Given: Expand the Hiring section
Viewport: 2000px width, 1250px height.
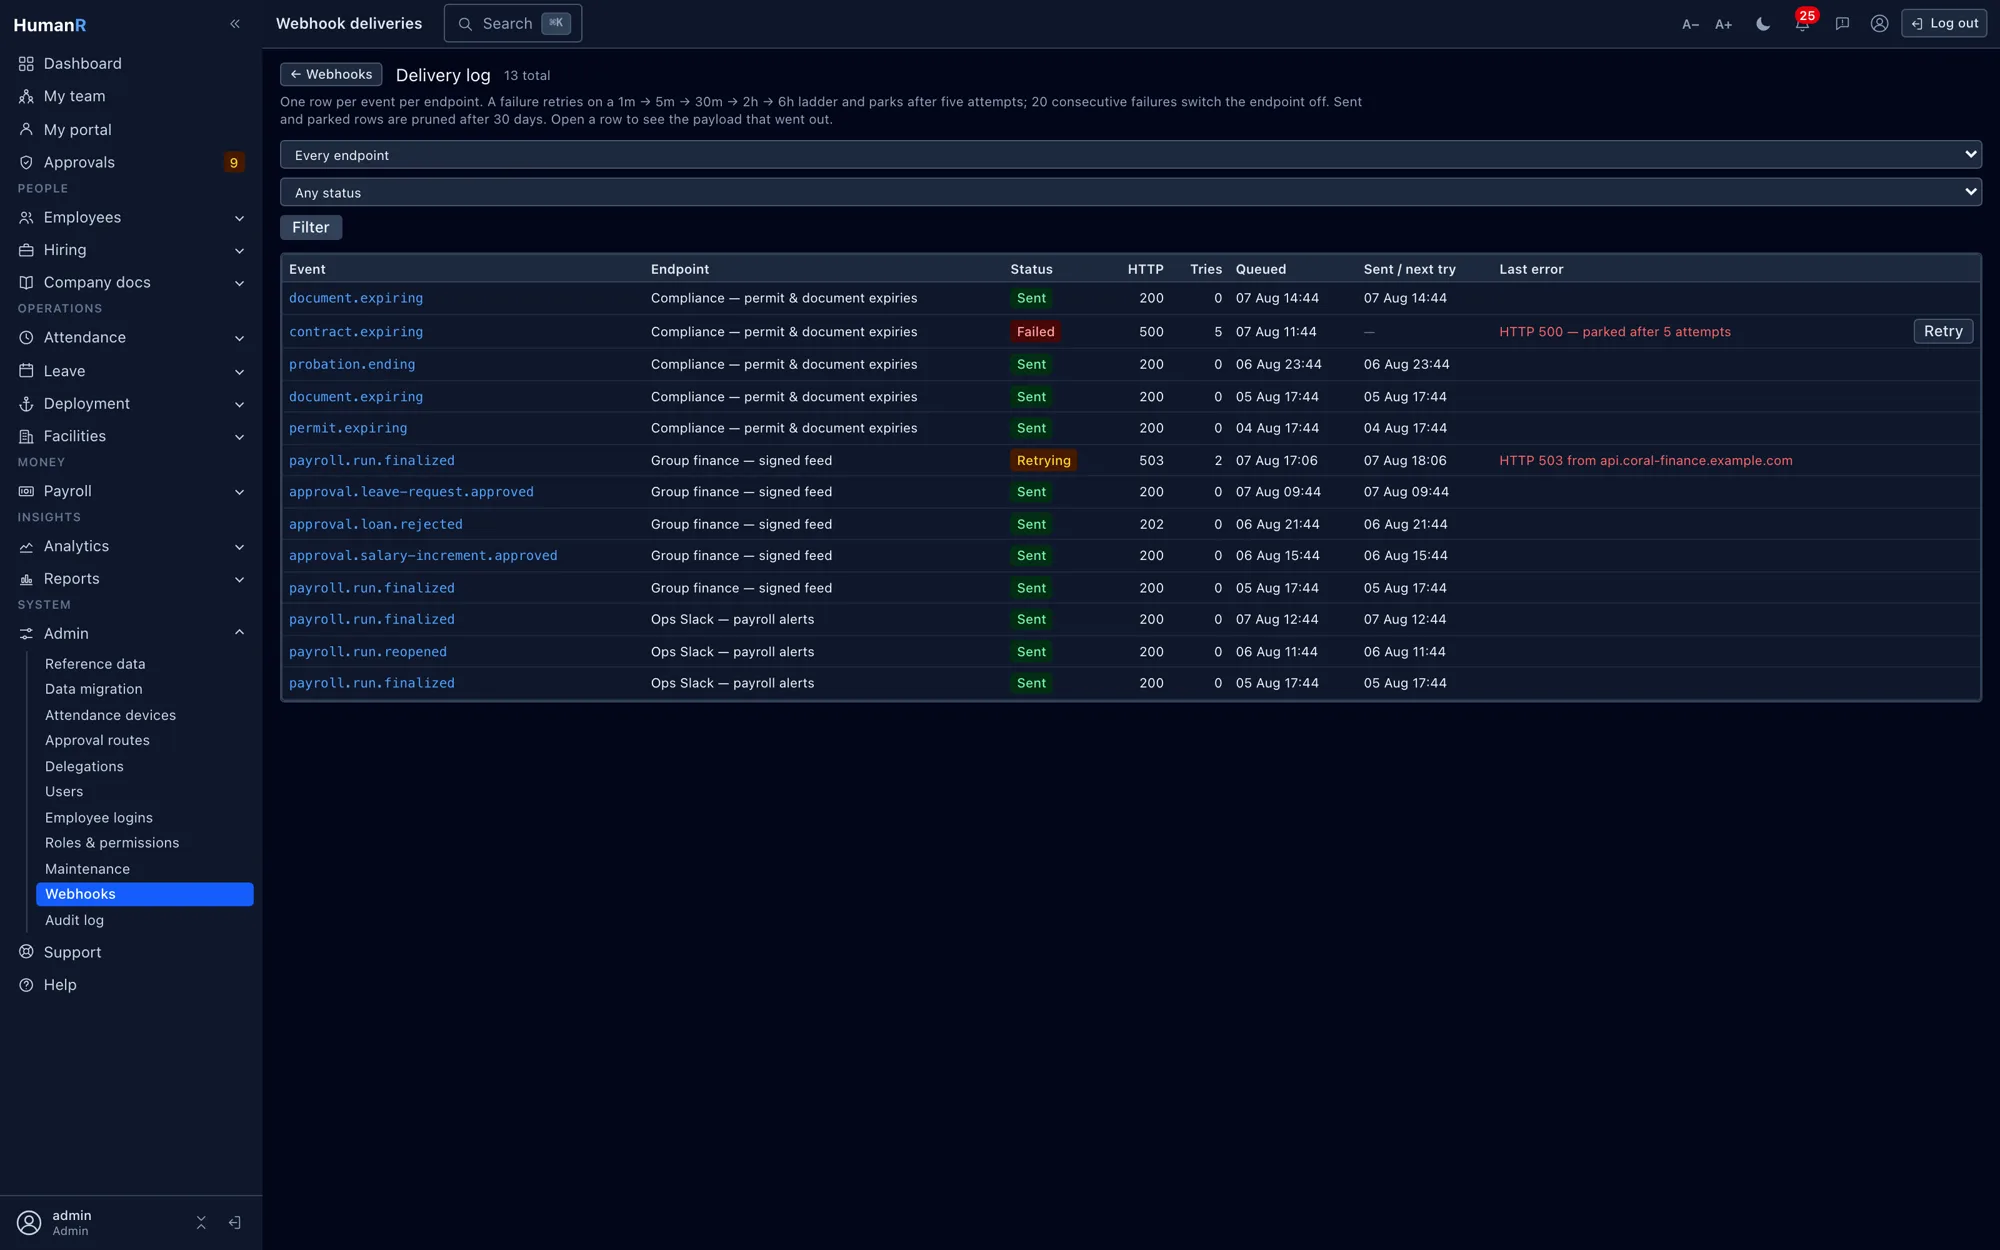Looking at the screenshot, I should point(131,250).
